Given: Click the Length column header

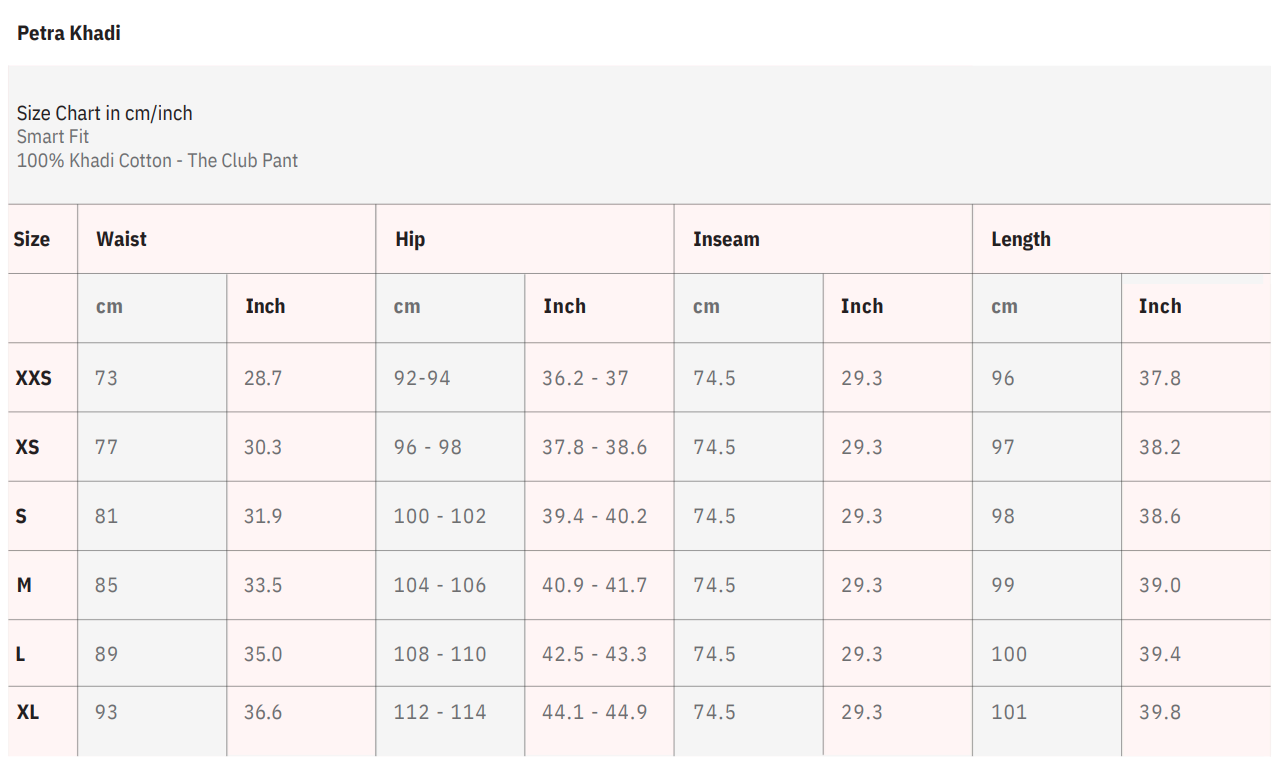Looking at the screenshot, I should click(1020, 239).
